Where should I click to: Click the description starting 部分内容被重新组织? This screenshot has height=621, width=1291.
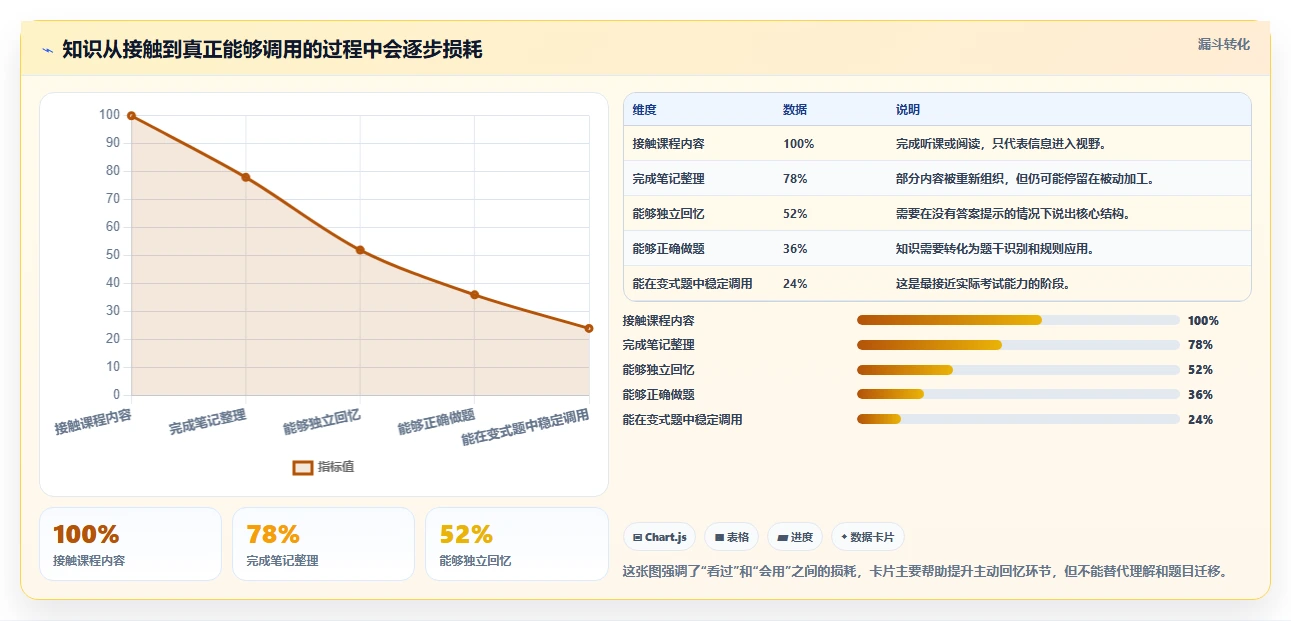click(x=1025, y=179)
